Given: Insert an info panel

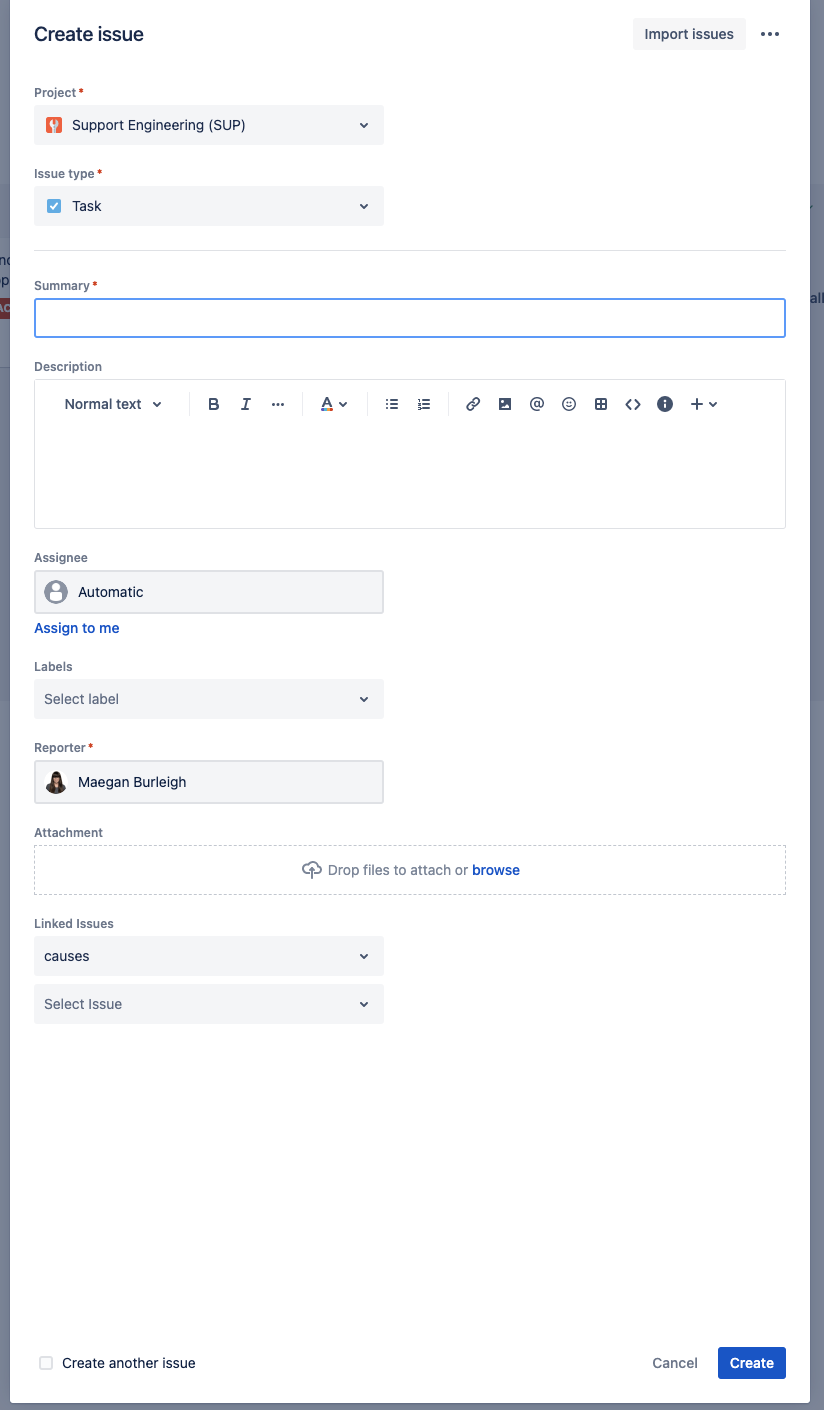Looking at the screenshot, I should click(x=665, y=404).
